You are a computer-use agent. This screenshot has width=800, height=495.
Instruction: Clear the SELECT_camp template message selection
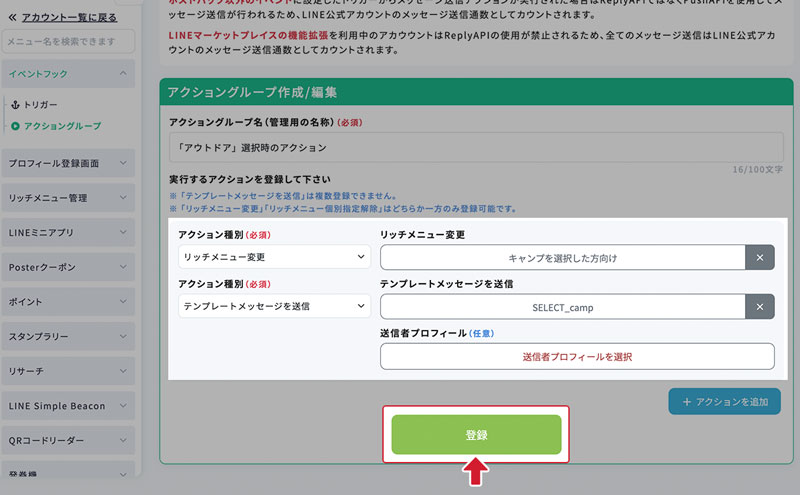coord(760,307)
